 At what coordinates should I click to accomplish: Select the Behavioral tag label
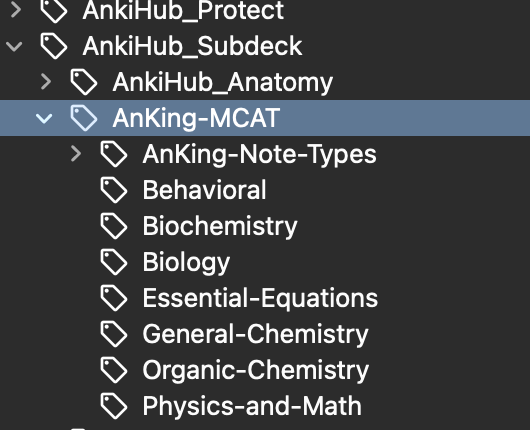click(x=204, y=190)
